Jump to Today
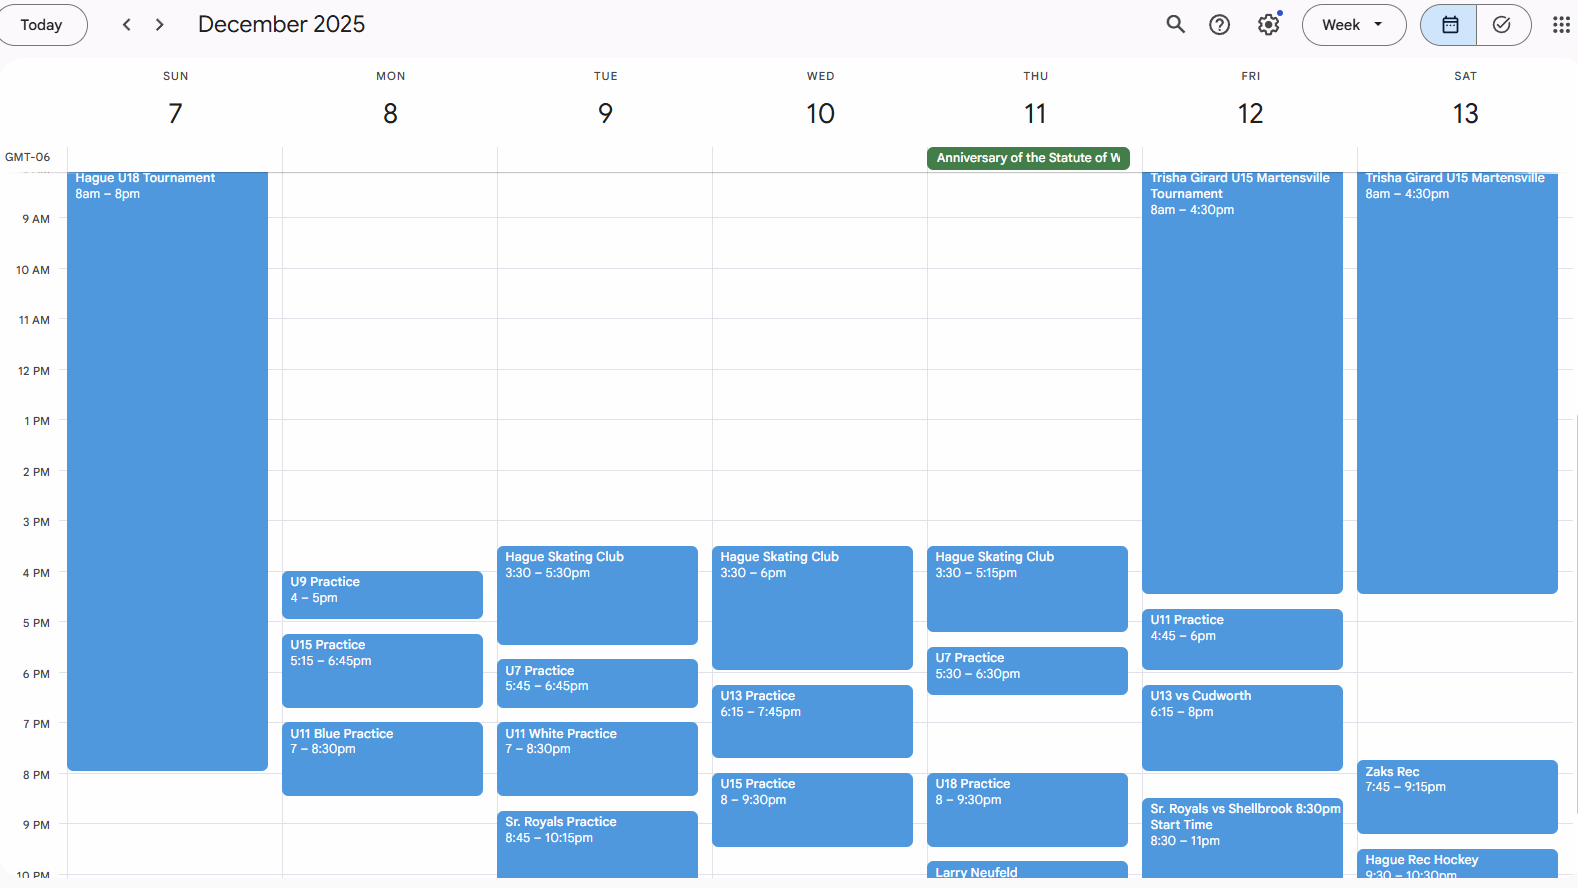This screenshot has width=1578, height=888. coord(42,25)
